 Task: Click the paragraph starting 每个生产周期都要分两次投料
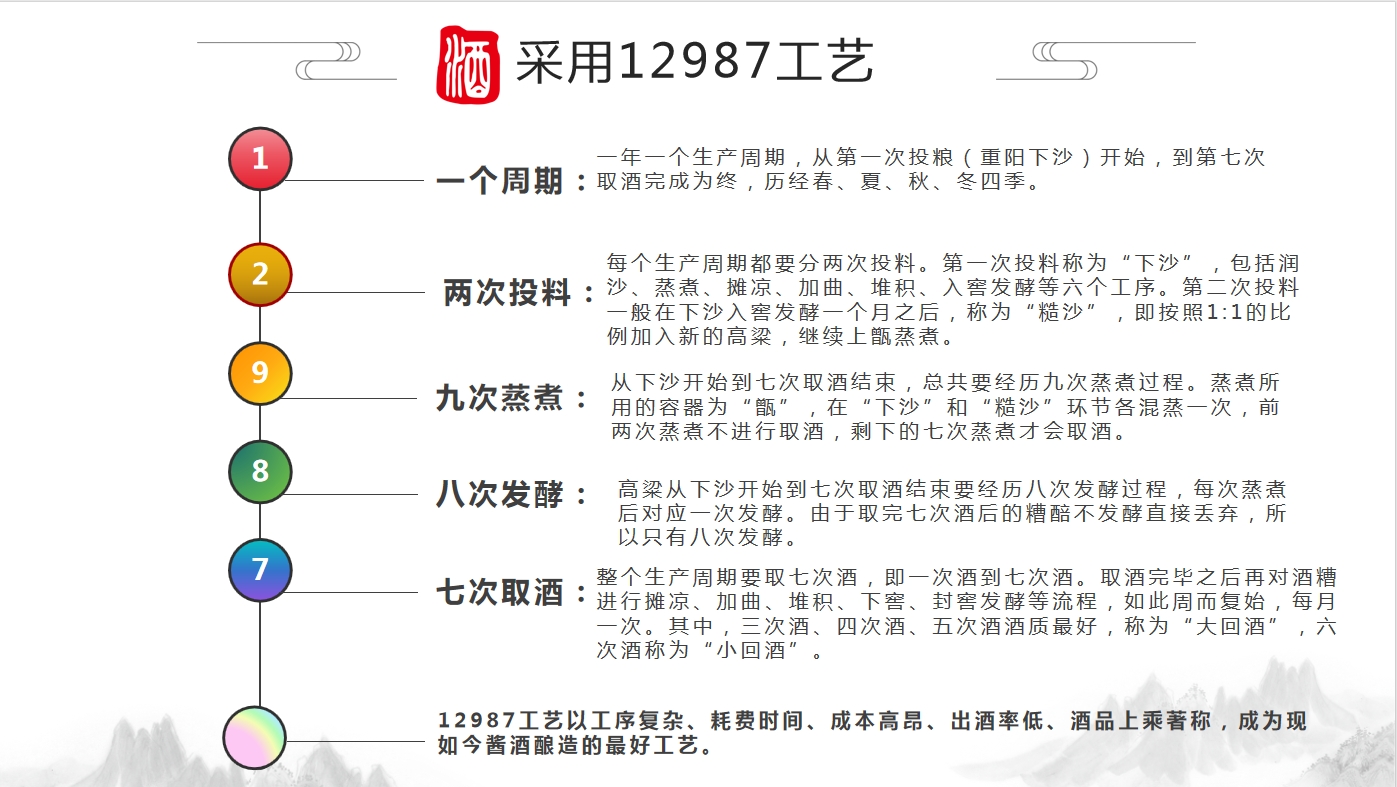[952, 300]
